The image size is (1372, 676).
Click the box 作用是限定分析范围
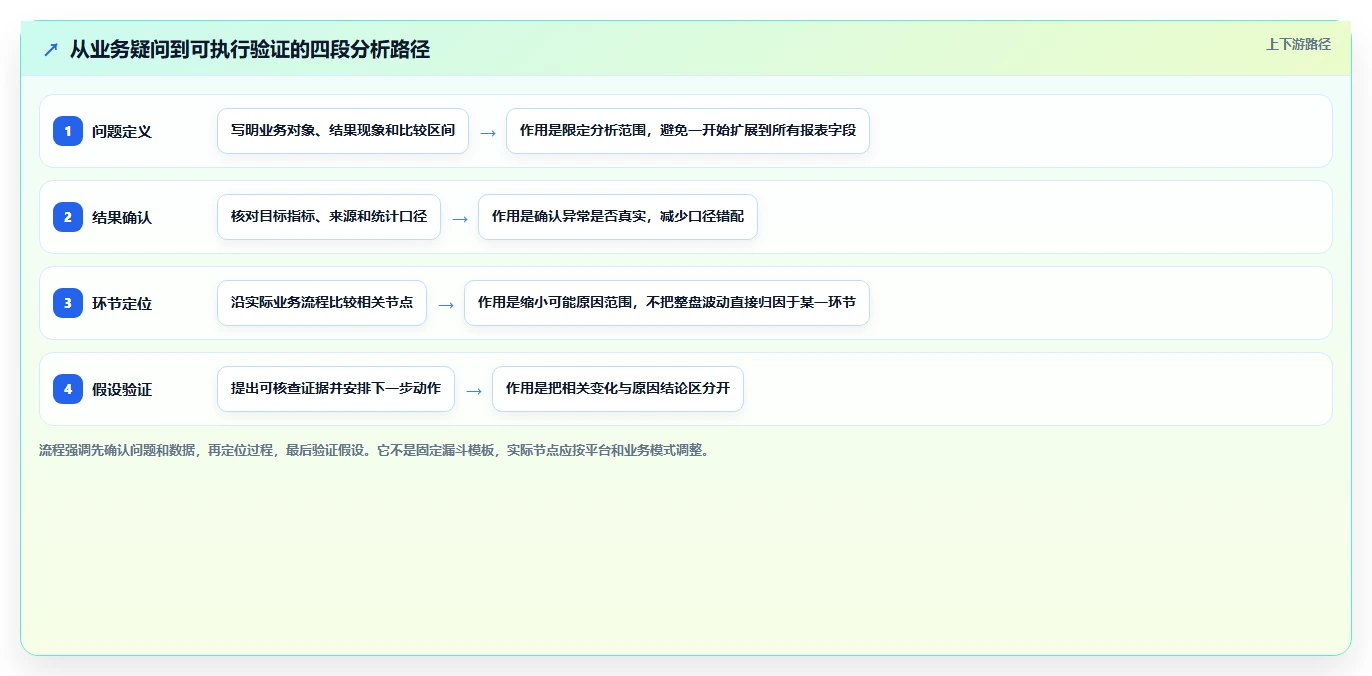pyautogui.click(x=688, y=131)
